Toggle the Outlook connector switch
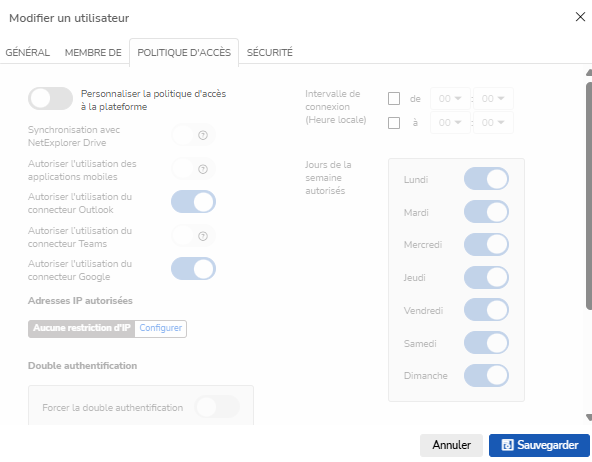This screenshot has width=592, height=462. 193,202
